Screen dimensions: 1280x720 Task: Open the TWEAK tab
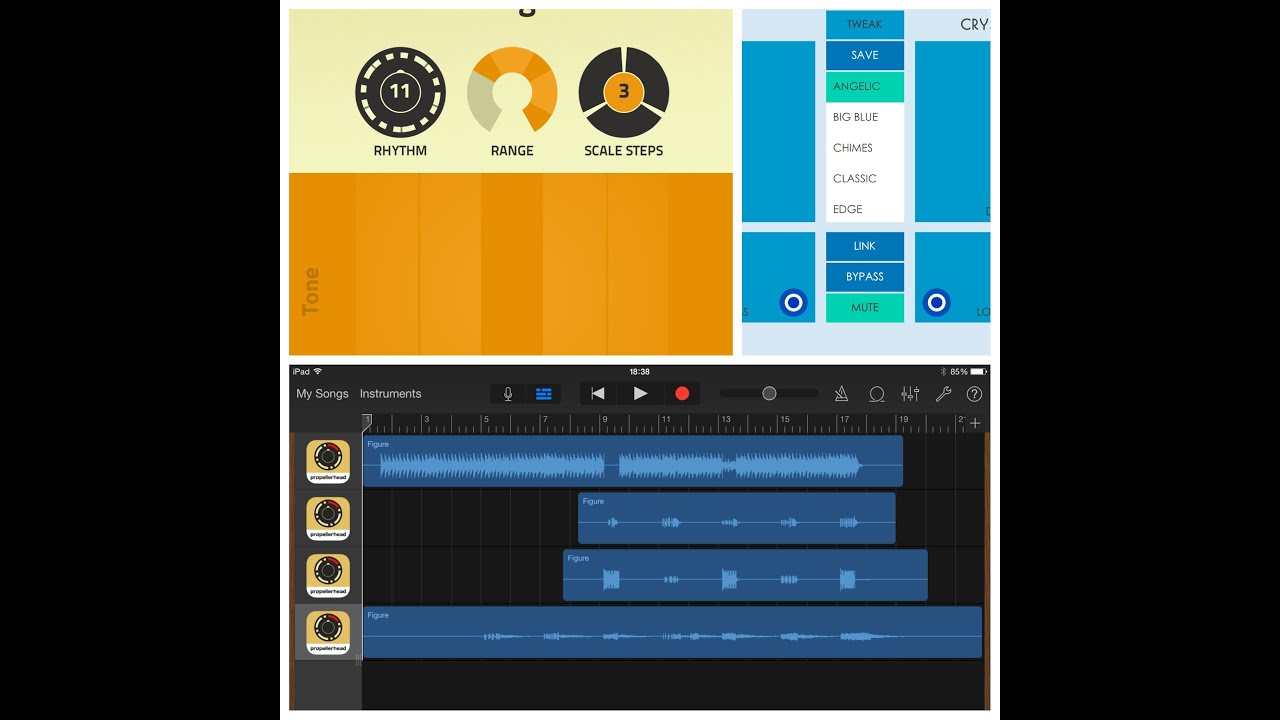pos(865,24)
